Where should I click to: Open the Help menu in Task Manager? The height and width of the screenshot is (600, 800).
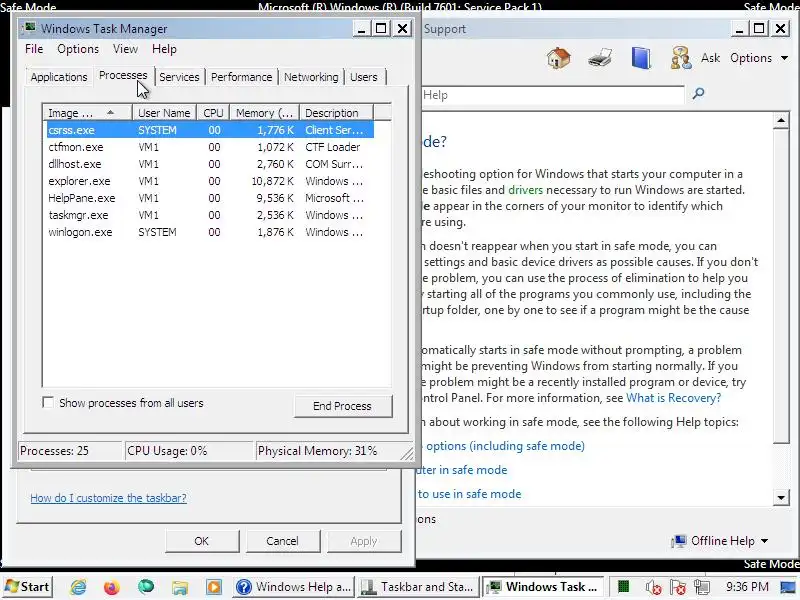(164, 49)
